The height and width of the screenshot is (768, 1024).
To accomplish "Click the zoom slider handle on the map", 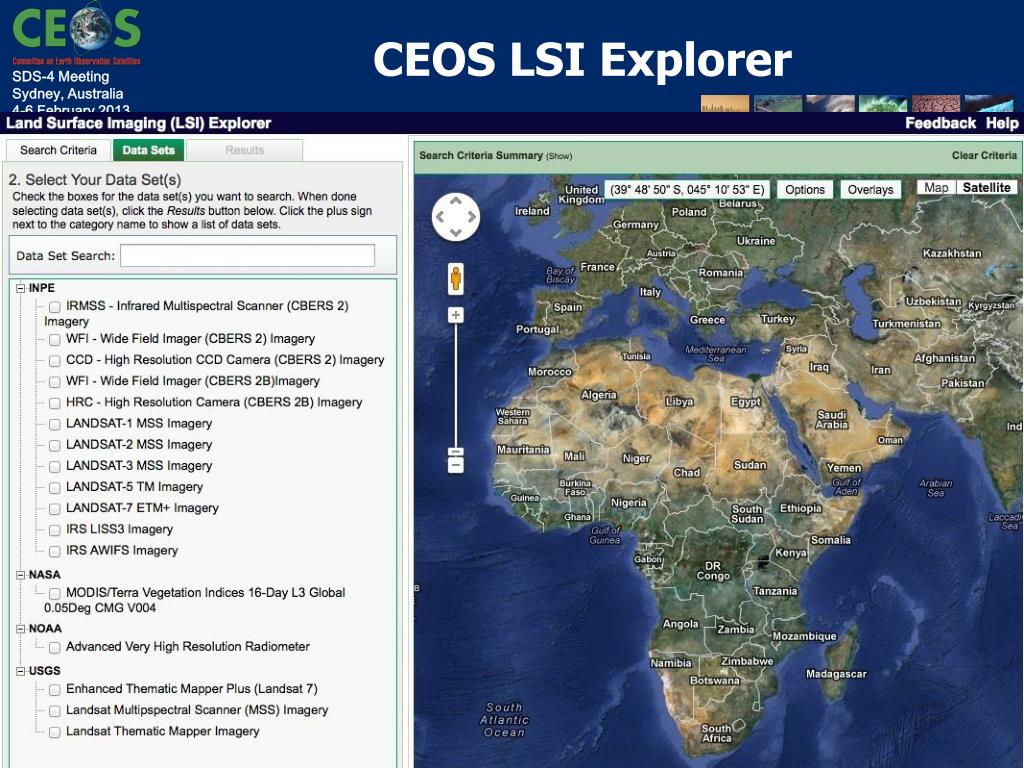I will (456, 452).
